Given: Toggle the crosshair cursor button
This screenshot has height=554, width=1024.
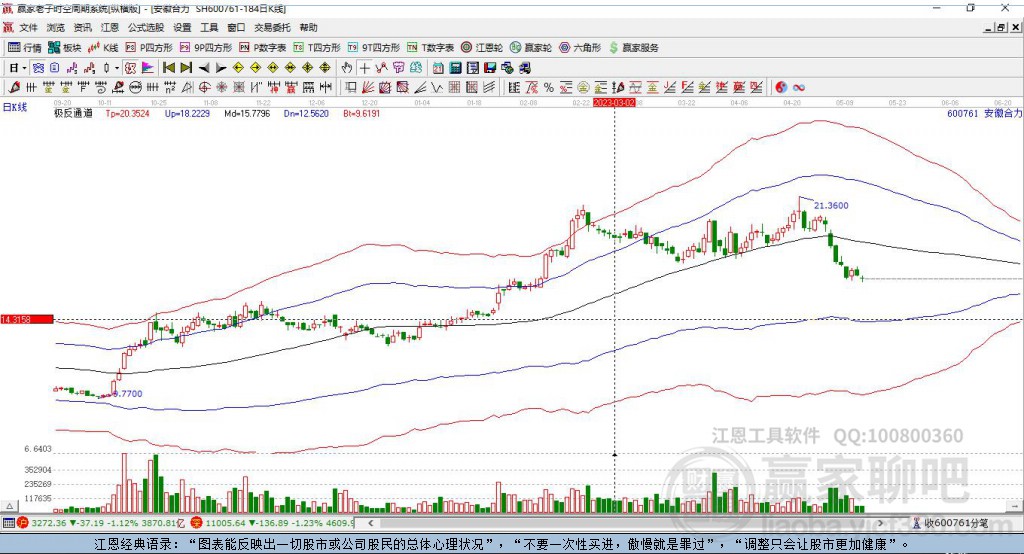Looking at the screenshot, I should [364, 68].
